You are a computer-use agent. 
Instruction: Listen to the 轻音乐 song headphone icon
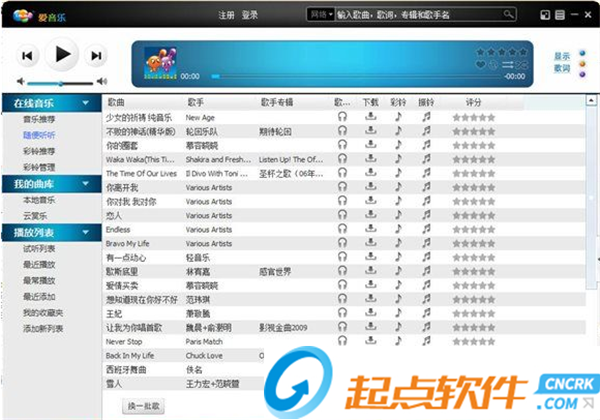(x=342, y=257)
